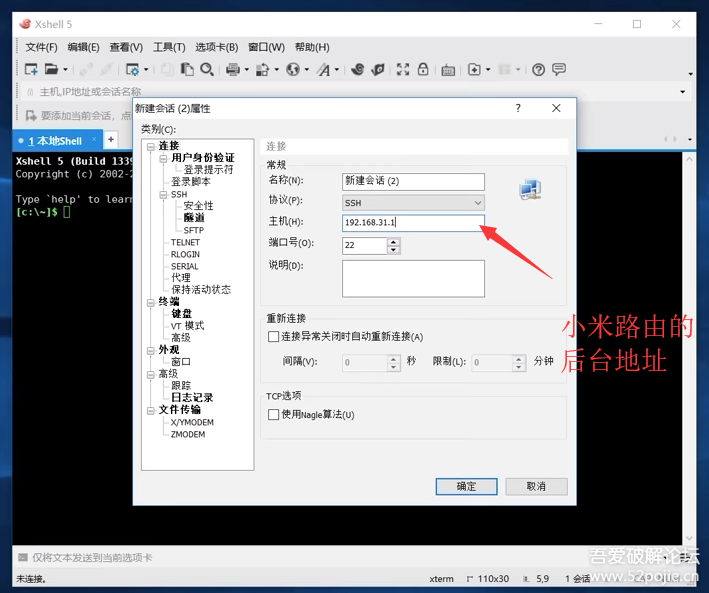Collapse the 用户身份验证 tree node
This screenshot has height=593, width=709.
coord(163,158)
